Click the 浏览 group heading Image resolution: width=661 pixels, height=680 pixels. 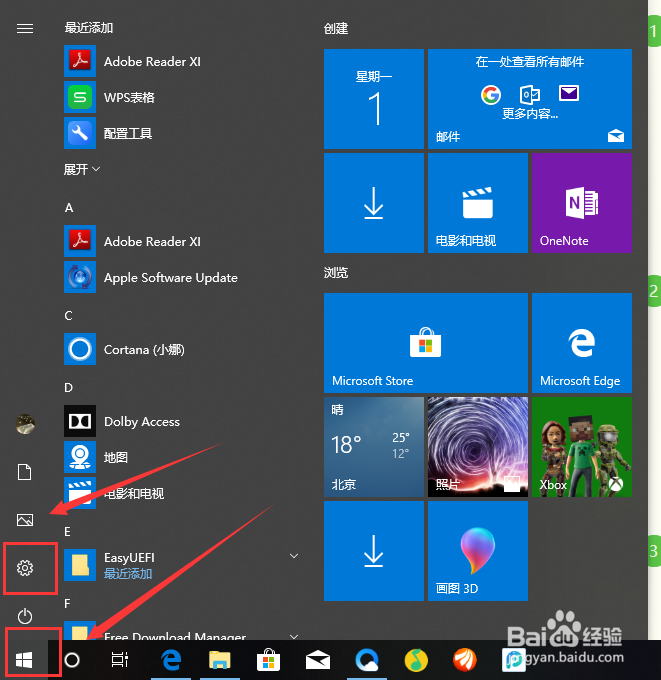336,273
